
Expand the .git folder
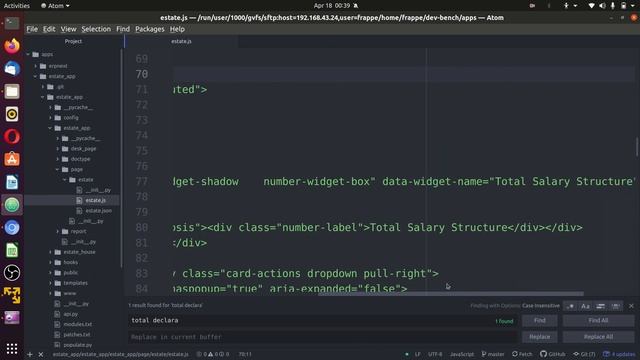[43, 87]
